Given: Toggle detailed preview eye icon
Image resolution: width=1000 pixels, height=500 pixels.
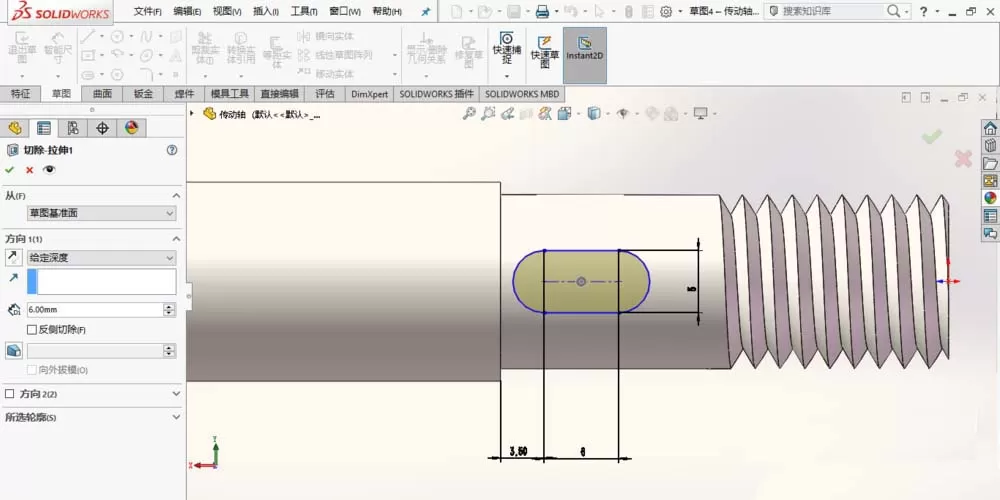Looking at the screenshot, I should pyautogui.click(x=49, y=170).
